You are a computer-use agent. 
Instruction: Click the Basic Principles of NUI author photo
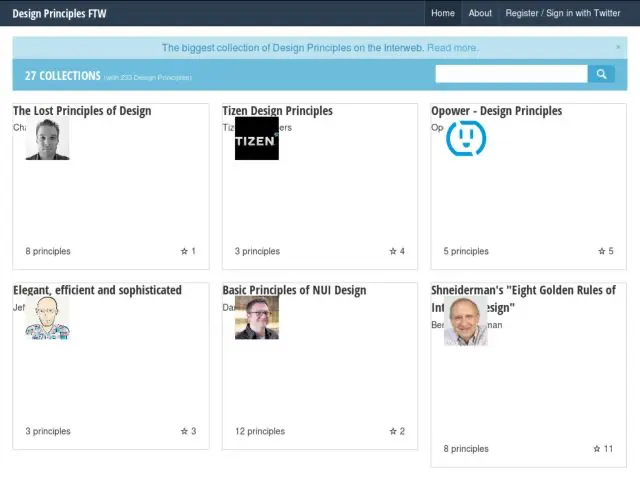tap(256, 318)
